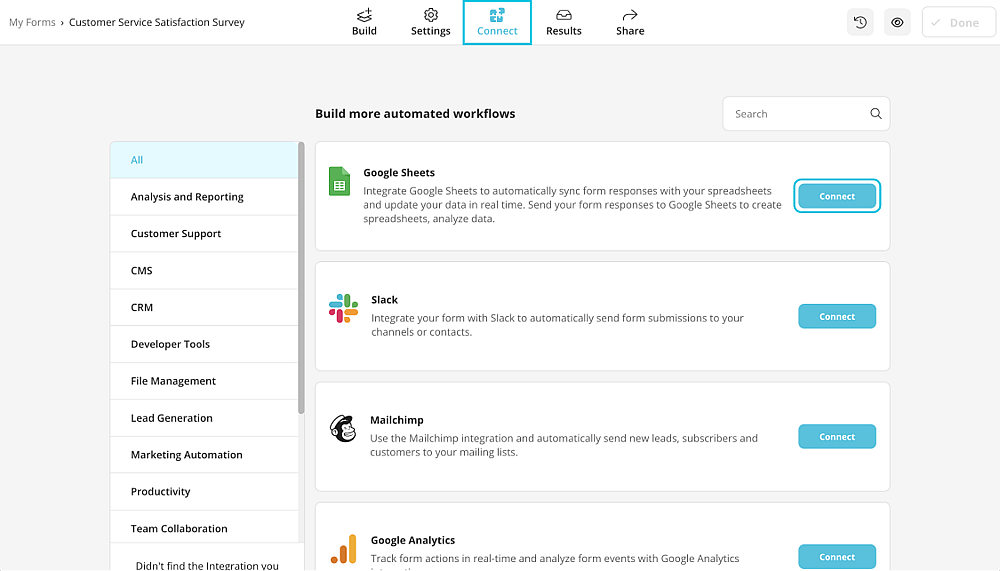
Task: Click the Mailchimp logo icon
Action: [343, 428]
